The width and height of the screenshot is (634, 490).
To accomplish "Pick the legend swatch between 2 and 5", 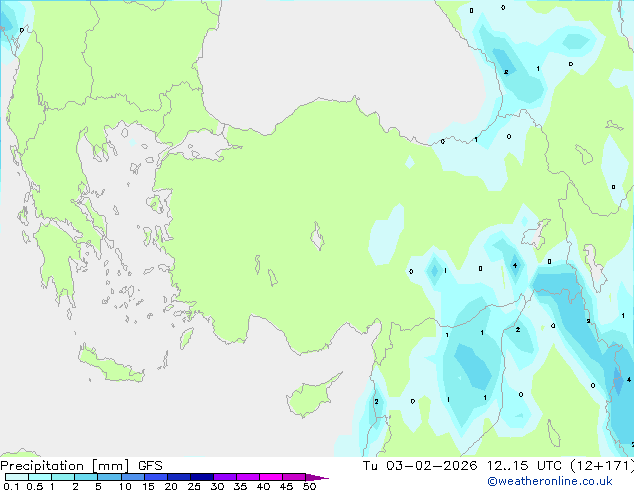I will click(86, 477).
